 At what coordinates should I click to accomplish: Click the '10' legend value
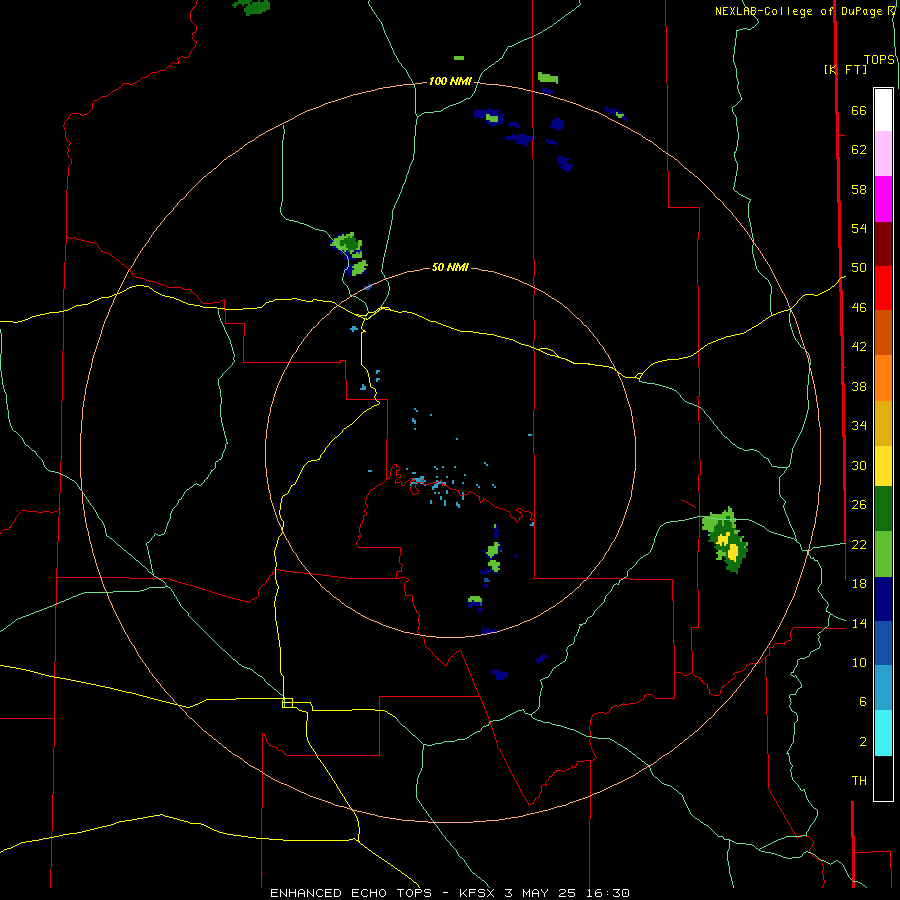point(859,663)
